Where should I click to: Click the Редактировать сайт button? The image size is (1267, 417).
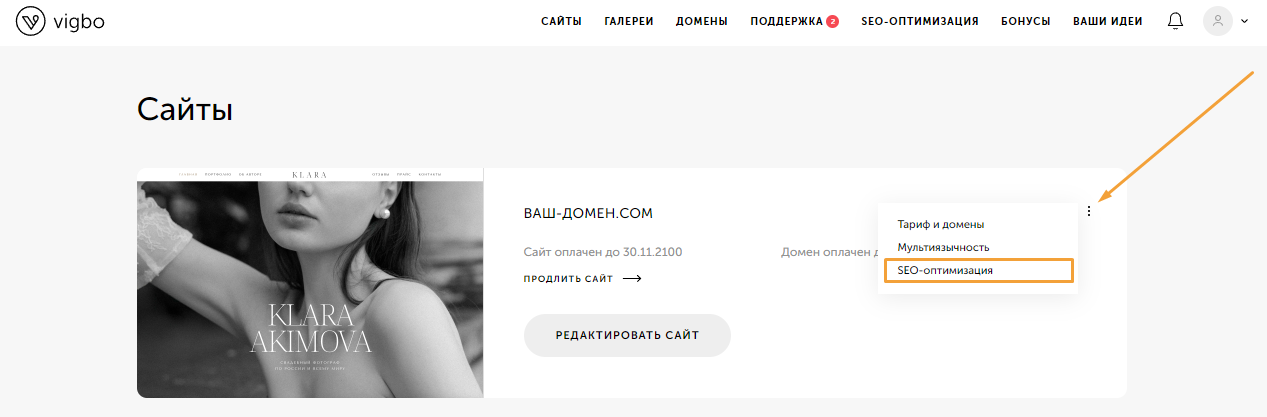627,335
